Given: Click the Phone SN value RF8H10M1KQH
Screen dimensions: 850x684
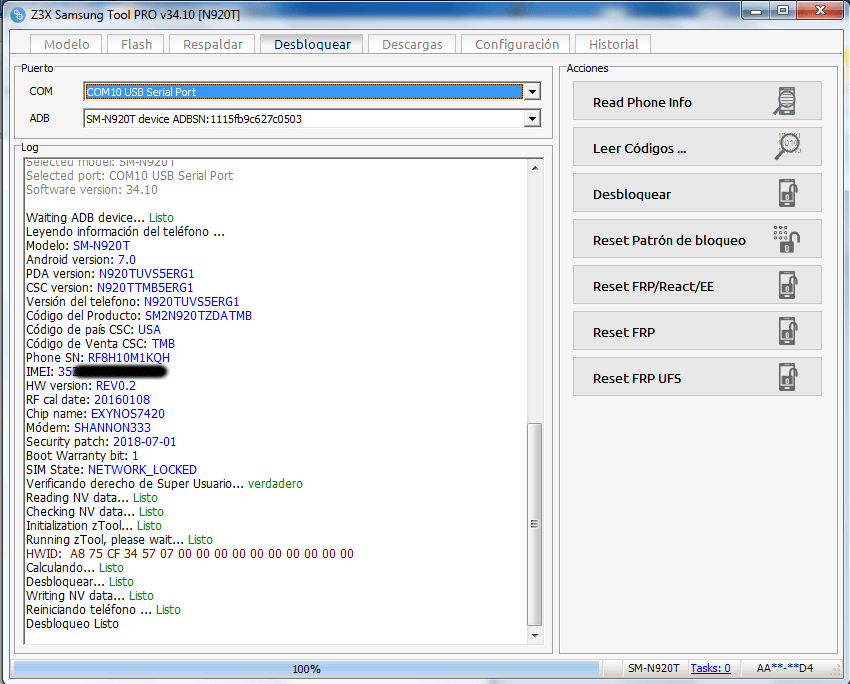Looking at the screenshot, I should pos(128,358).
